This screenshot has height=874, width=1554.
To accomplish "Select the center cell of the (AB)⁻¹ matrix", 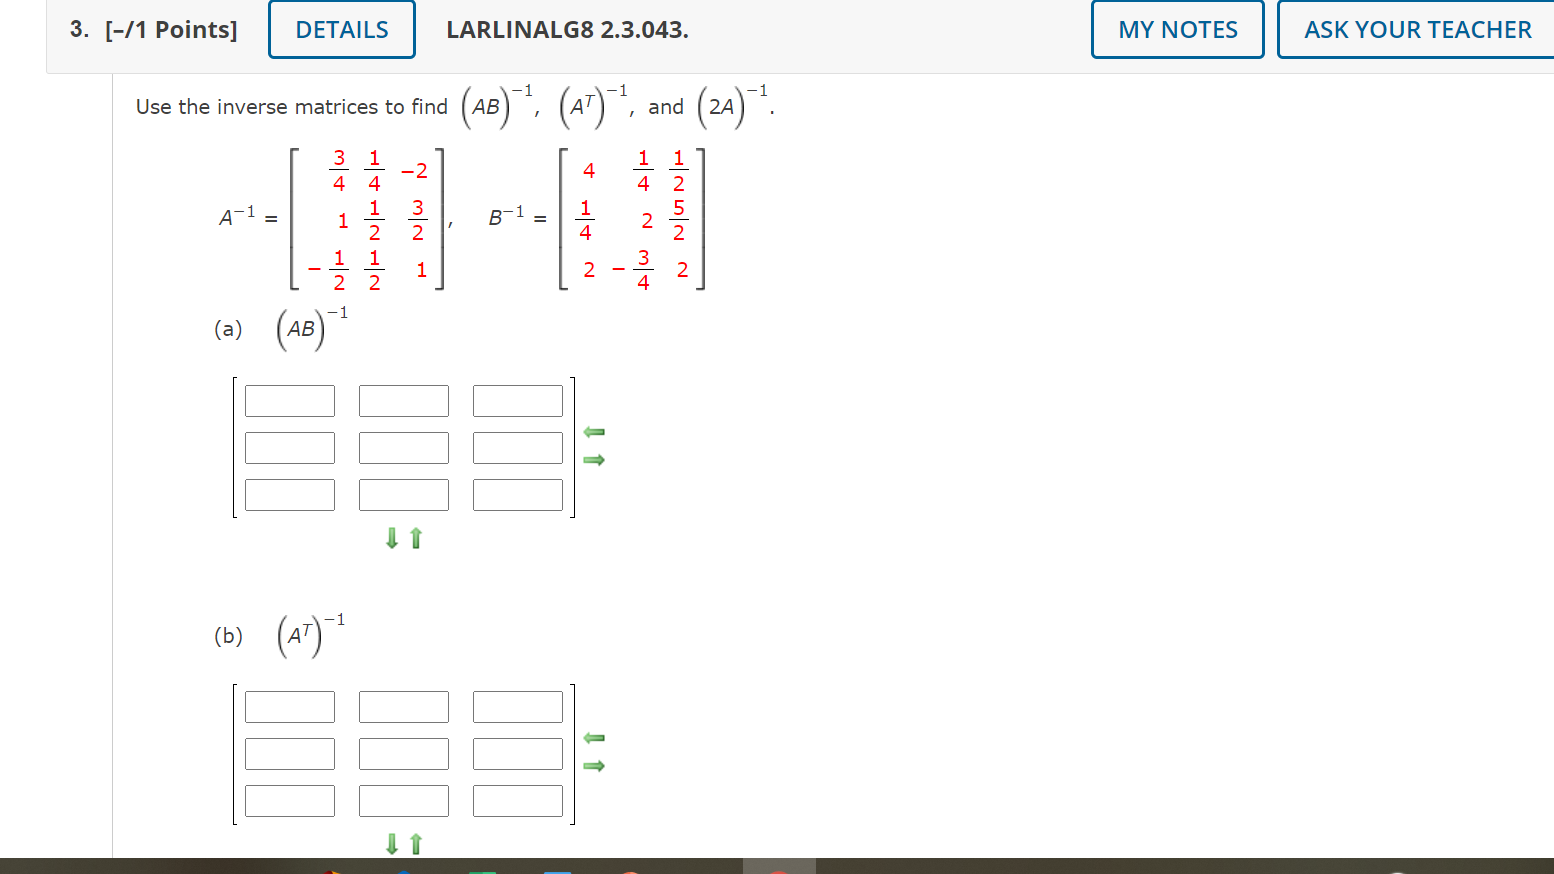I will point(403,447).
